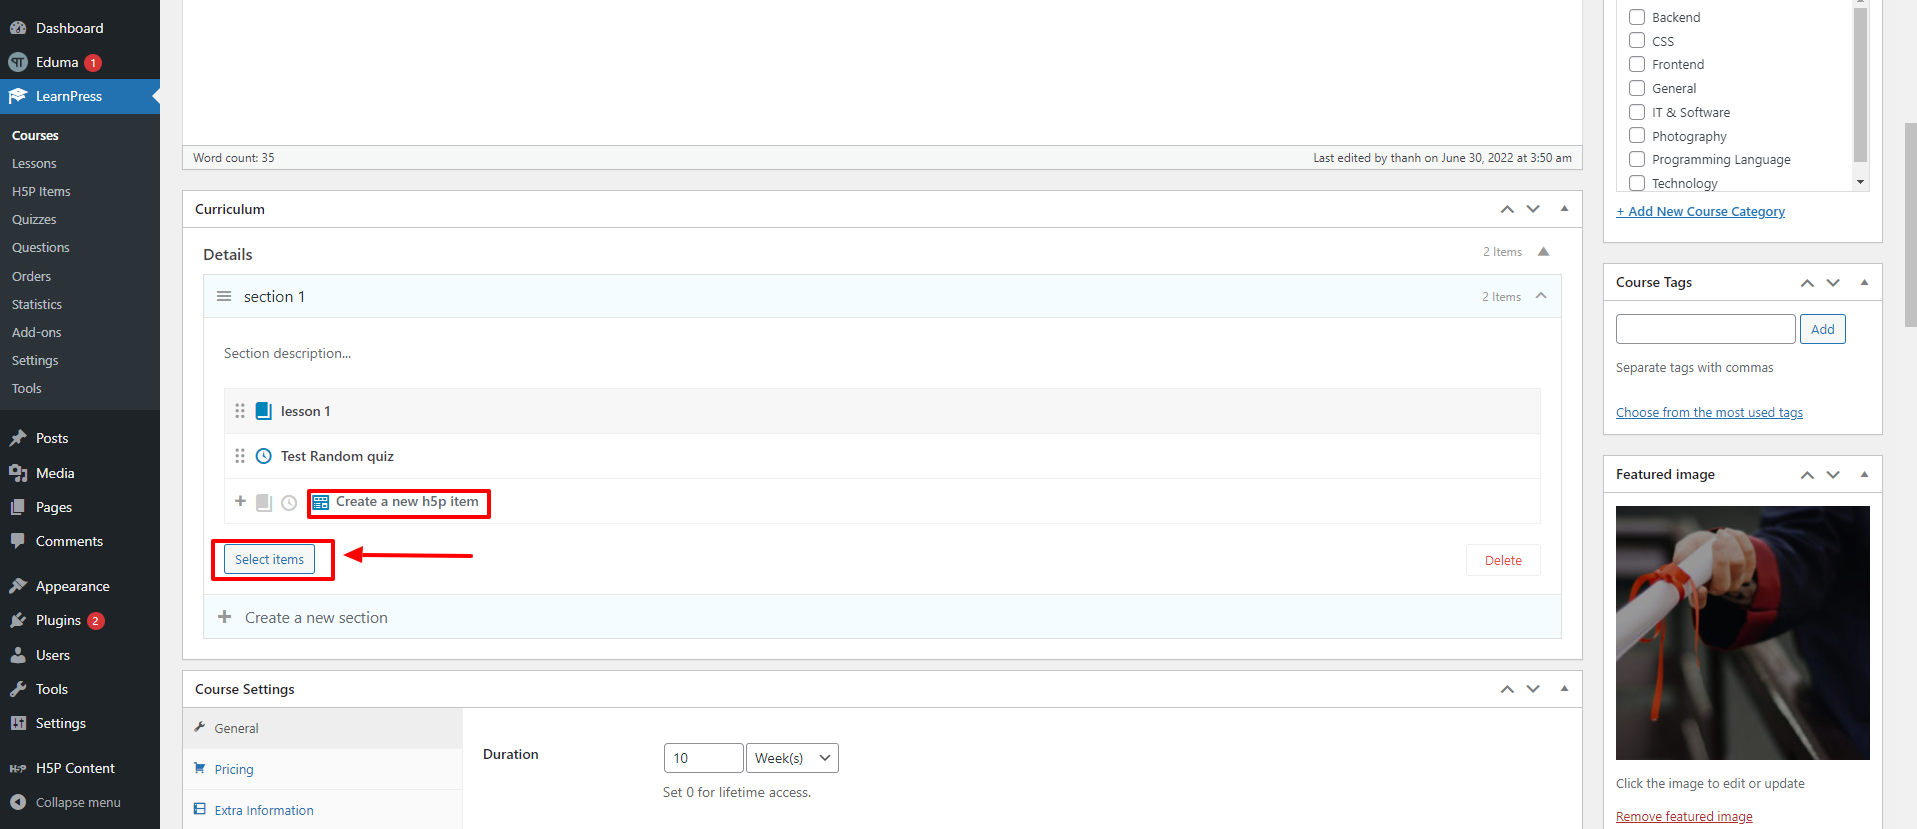
Task: Move Curriculum panel down with arrow
Action: coord(1533,209)
